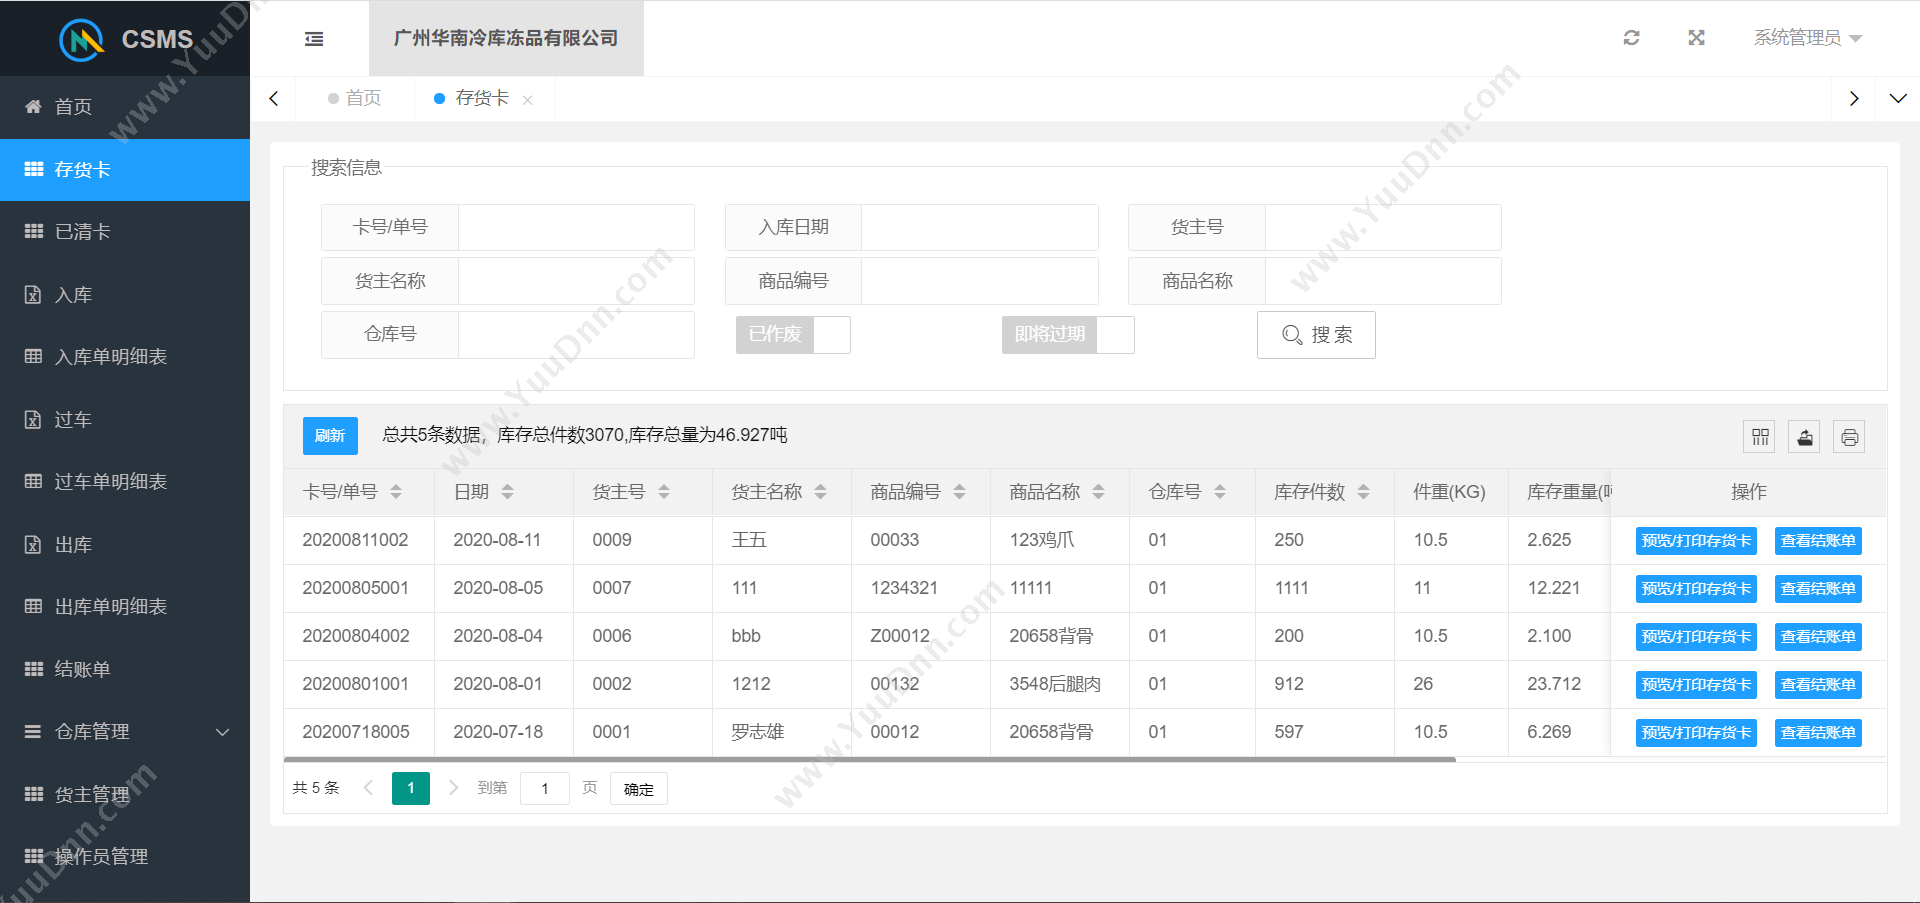The image size is (1920, 903).
Task: Click the export table icon
Action: click(x=1804, y=437)
